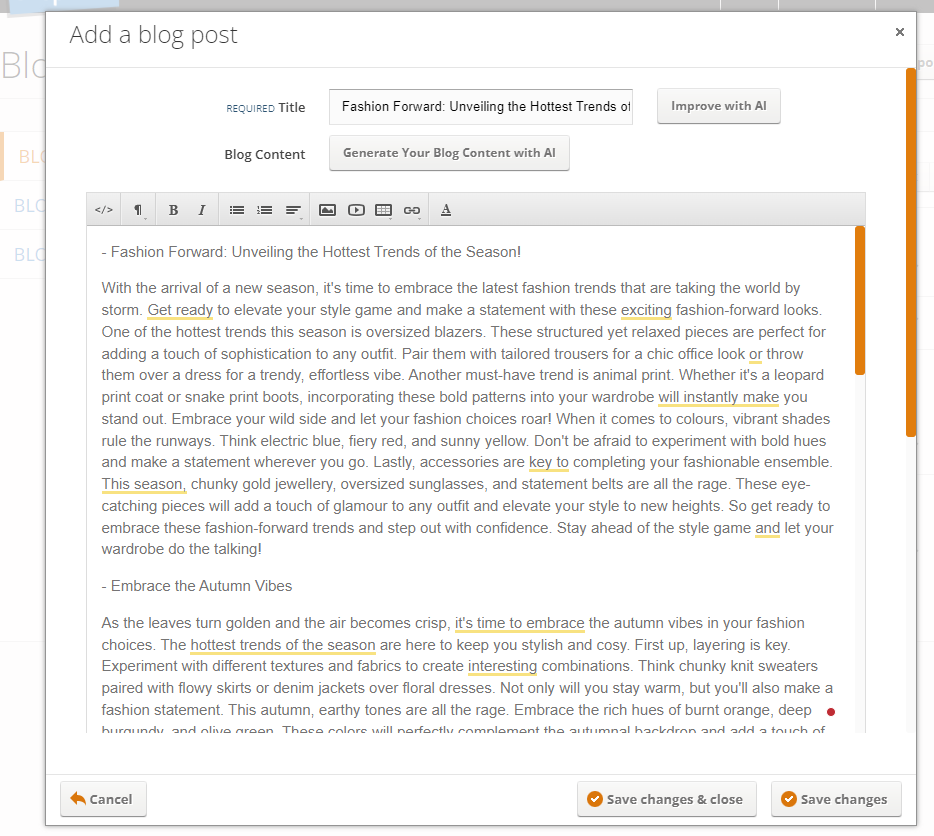Image resolution: width=934 pixels, height=836 pixels.
Task: Focus the blog Title input field
Action: (x=481, y=107)
